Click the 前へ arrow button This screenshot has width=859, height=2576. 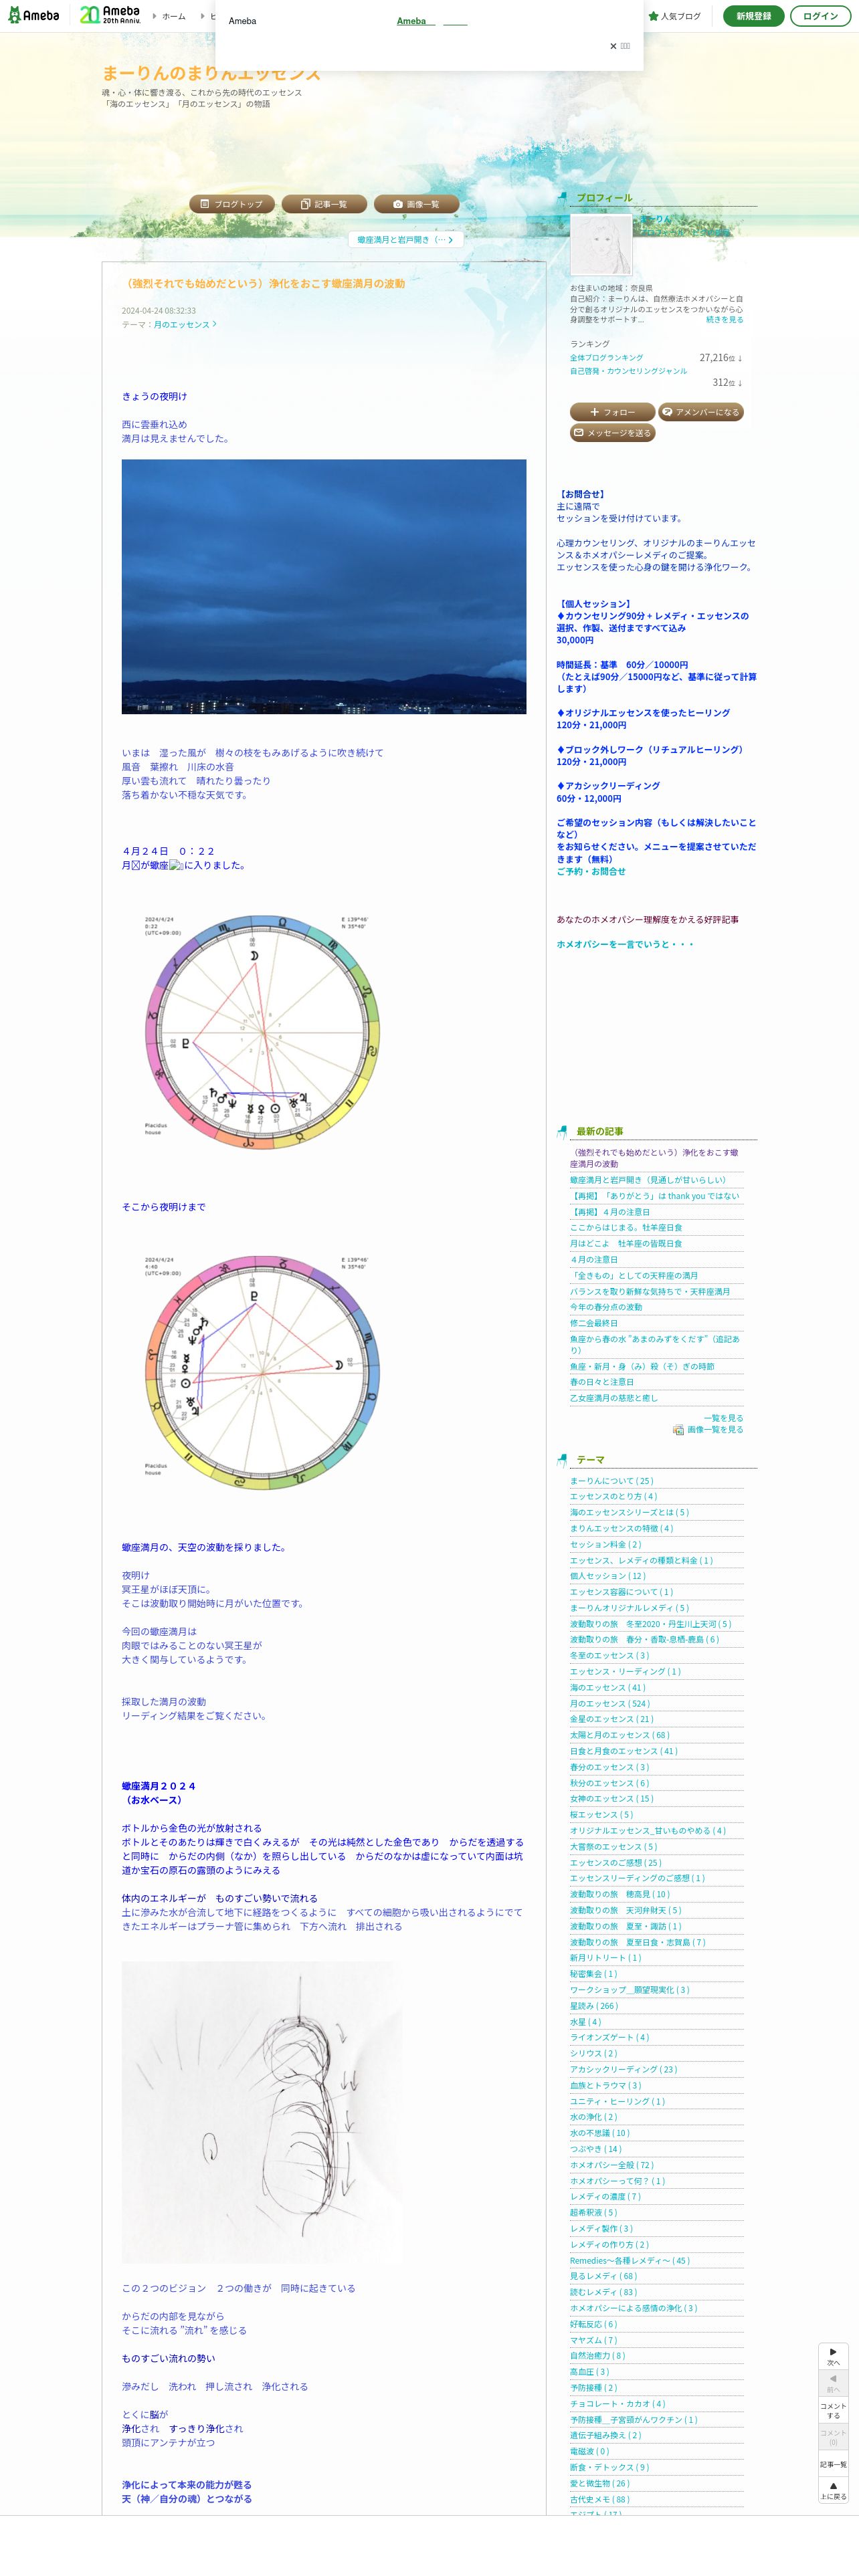tap(833, 2383)
